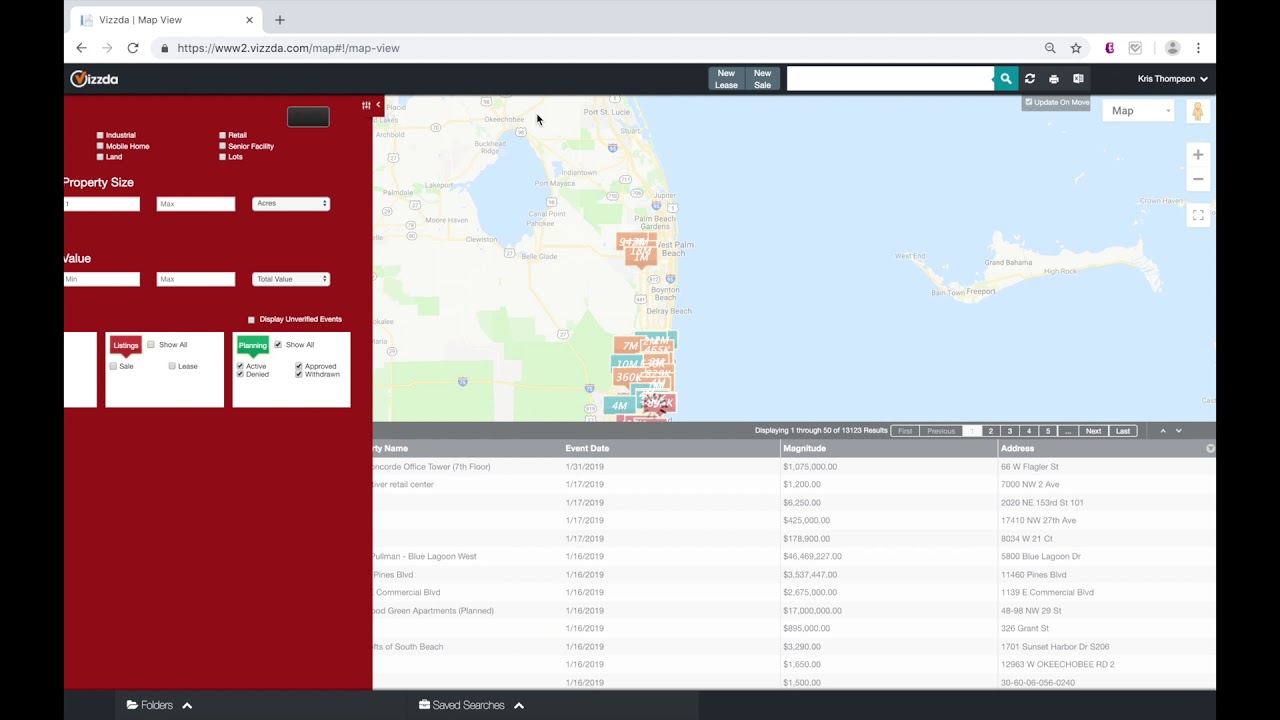Screen dimensions: 1280x720
Task: Uncheck the Withdrawn planning checkbox
Action: click(x=299, y=374)
